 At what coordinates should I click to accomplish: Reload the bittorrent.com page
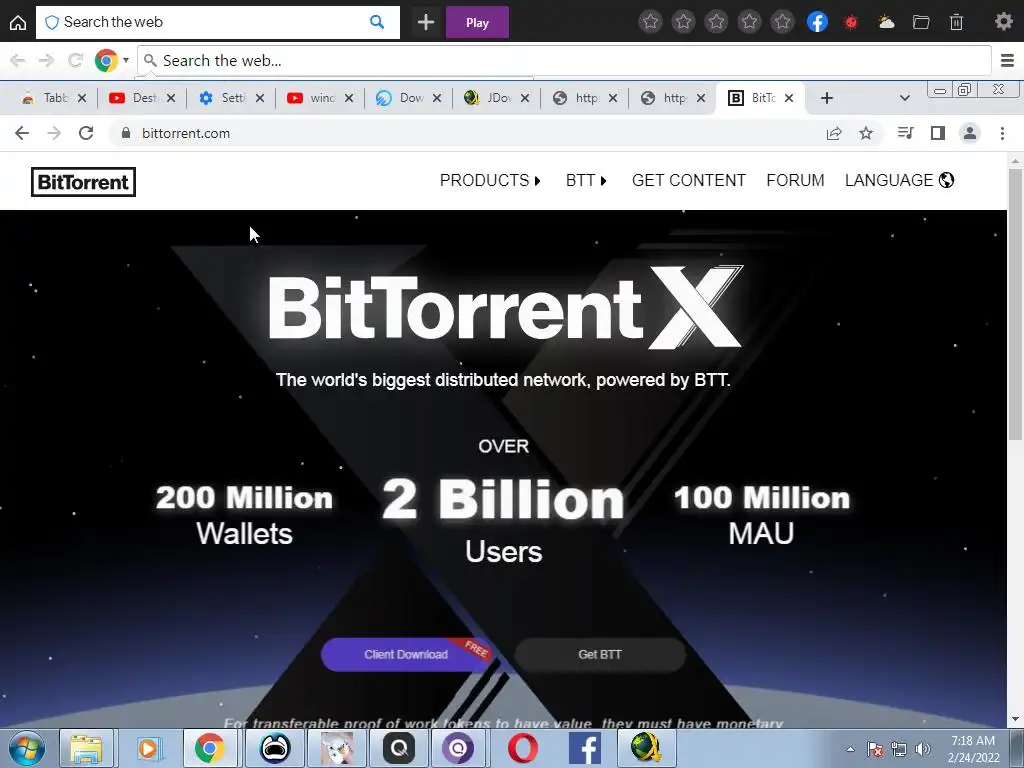86,133
